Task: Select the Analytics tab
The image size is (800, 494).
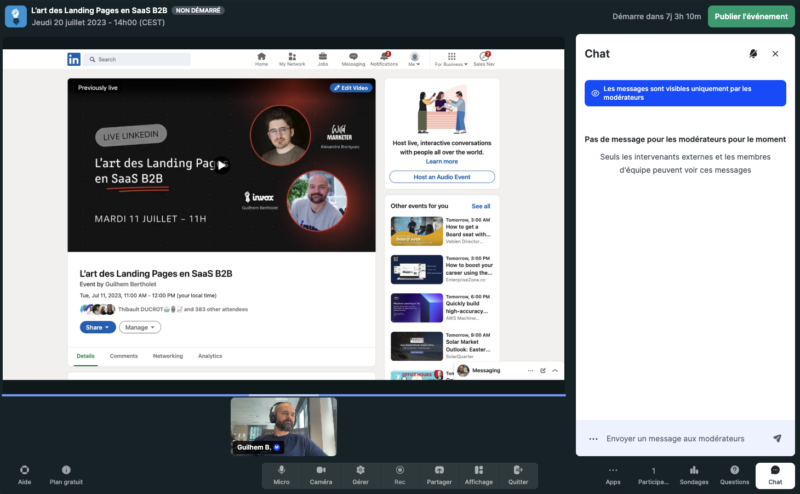Action: point(210,356)
